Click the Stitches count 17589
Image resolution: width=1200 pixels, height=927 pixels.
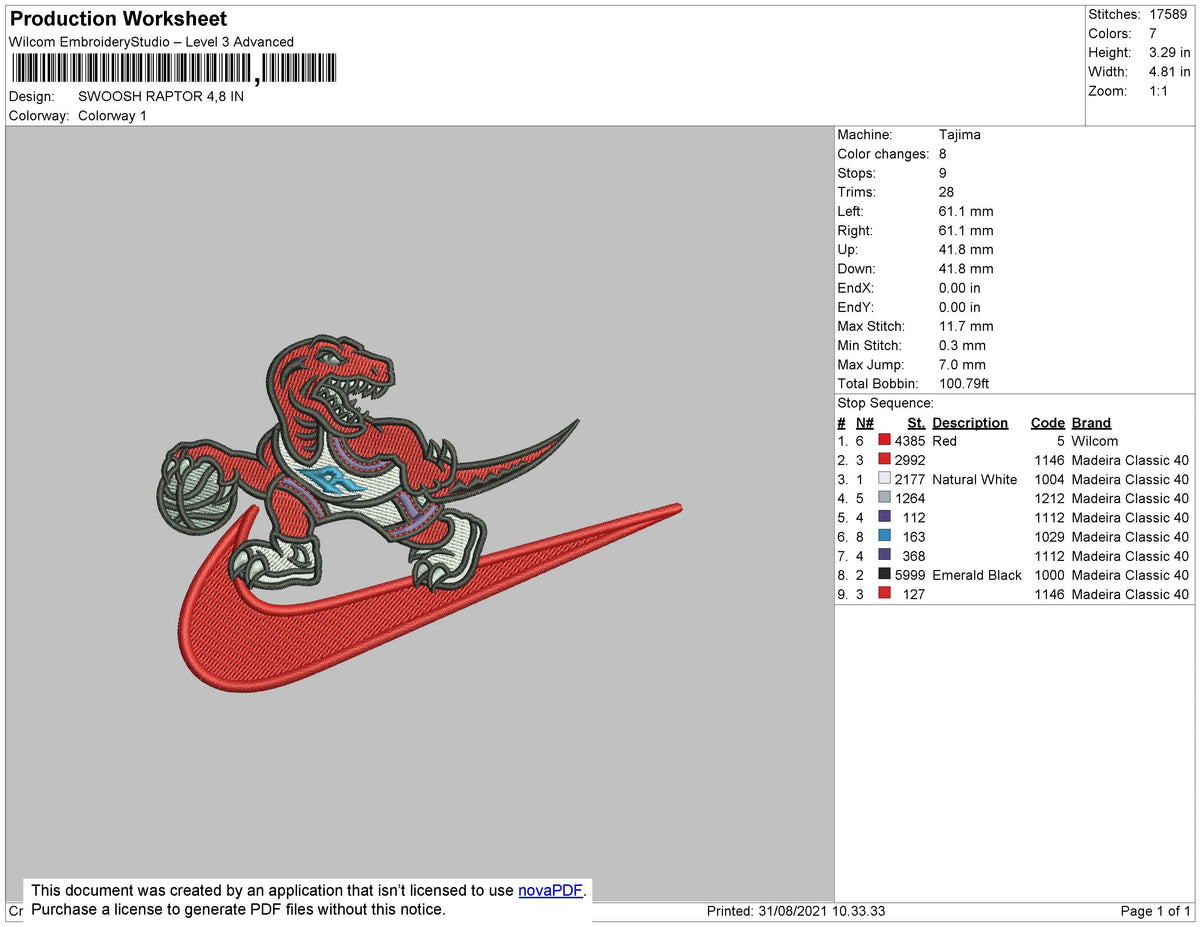coord(1170,14)
